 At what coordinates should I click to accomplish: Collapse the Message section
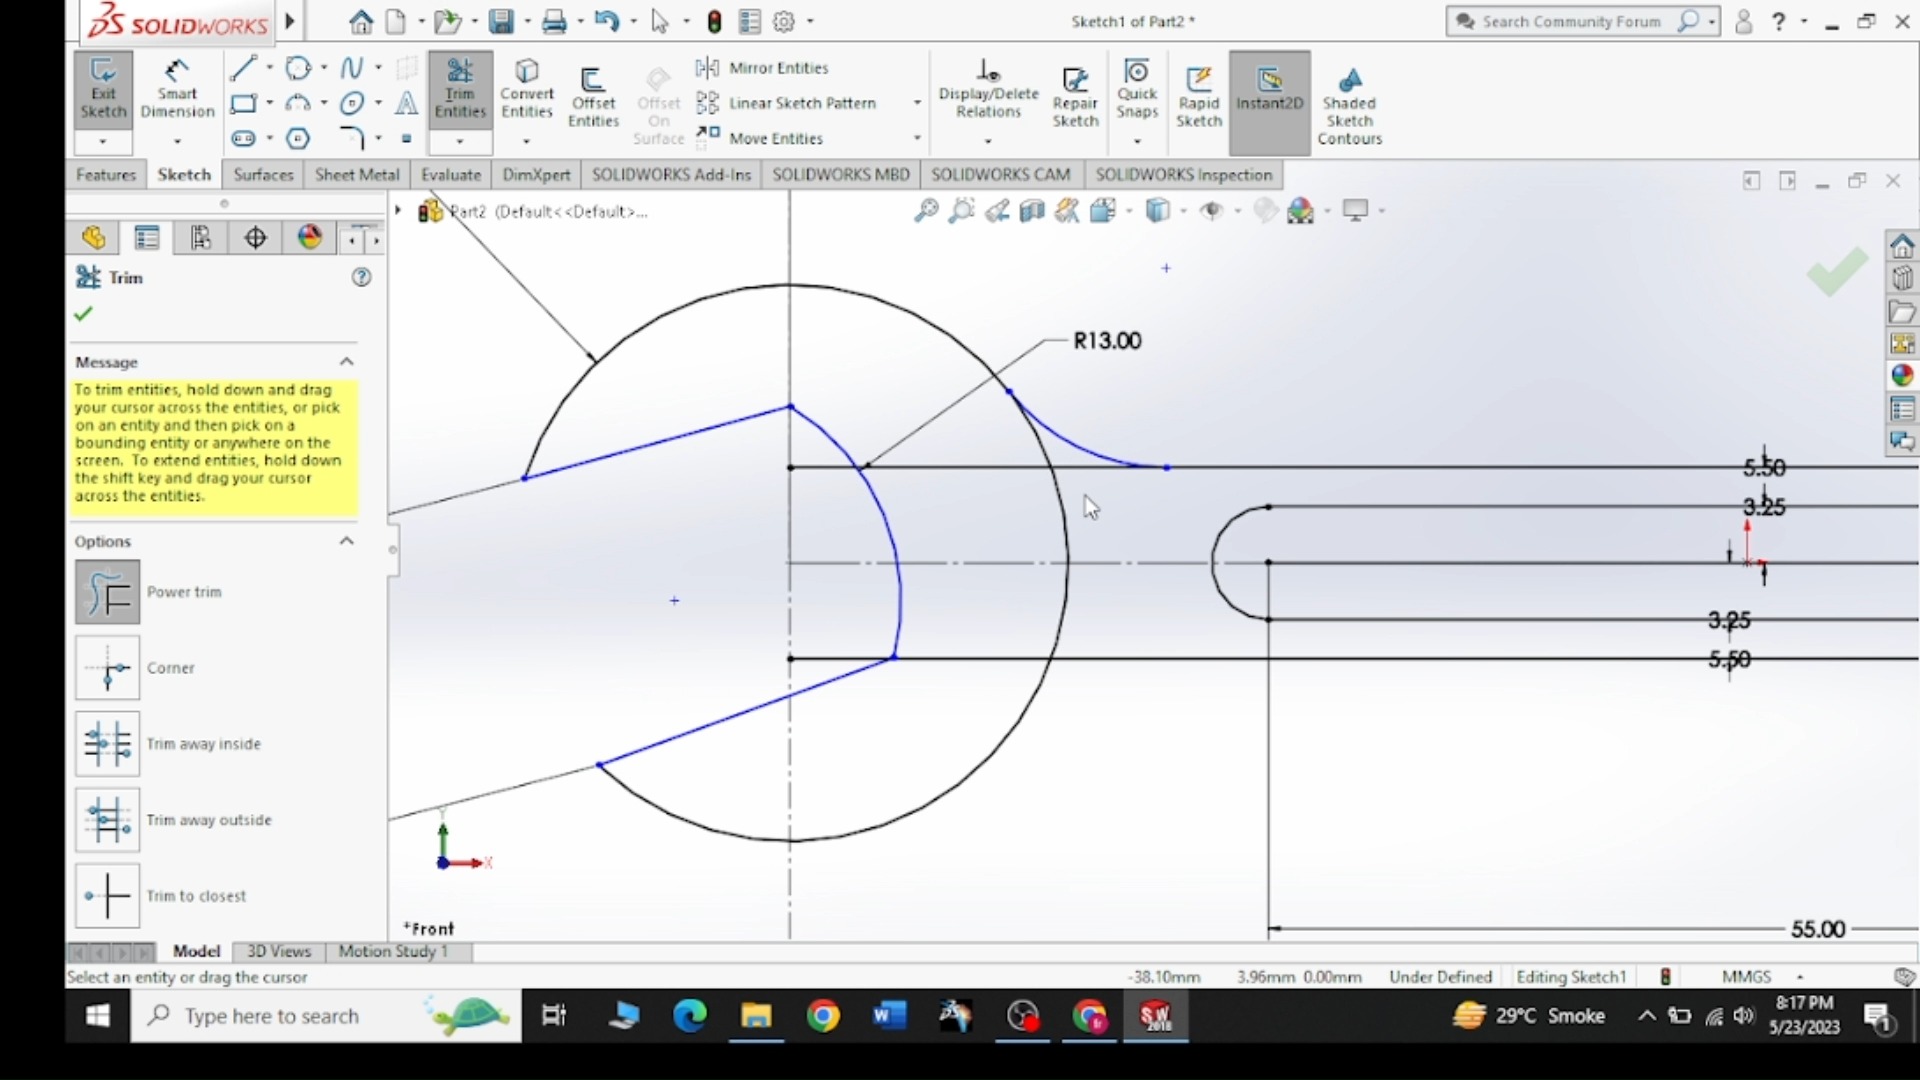(x=347, y=362)
